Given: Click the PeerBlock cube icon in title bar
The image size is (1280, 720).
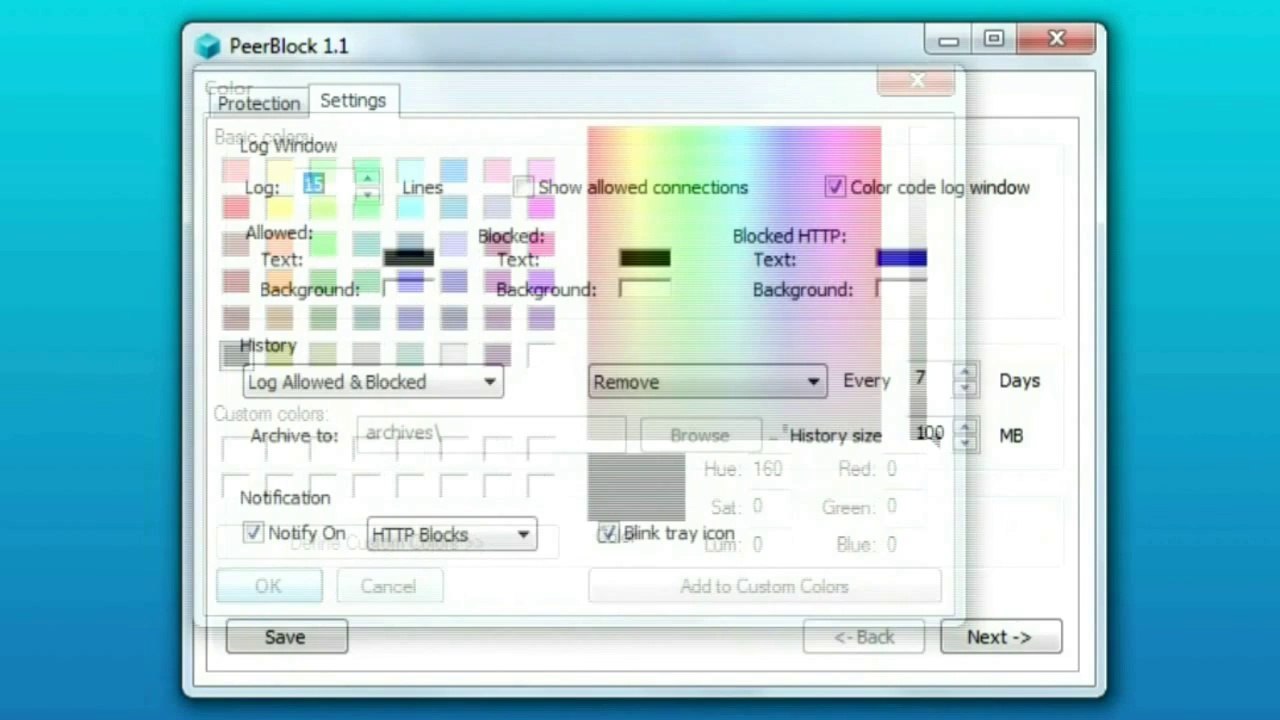Looking at the screenshot, I should click(x=207, y=46).
